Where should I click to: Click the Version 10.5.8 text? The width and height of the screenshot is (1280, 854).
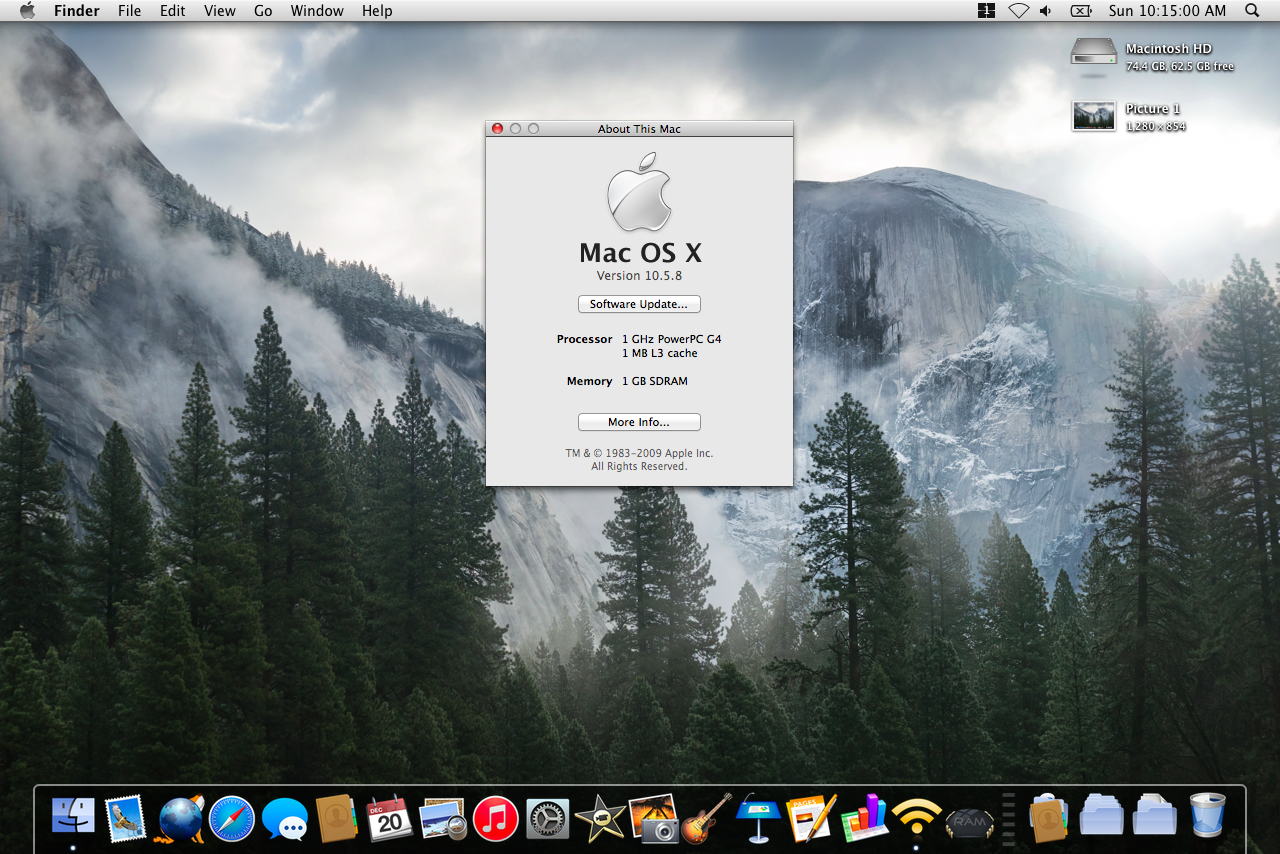tap(639, 276)
